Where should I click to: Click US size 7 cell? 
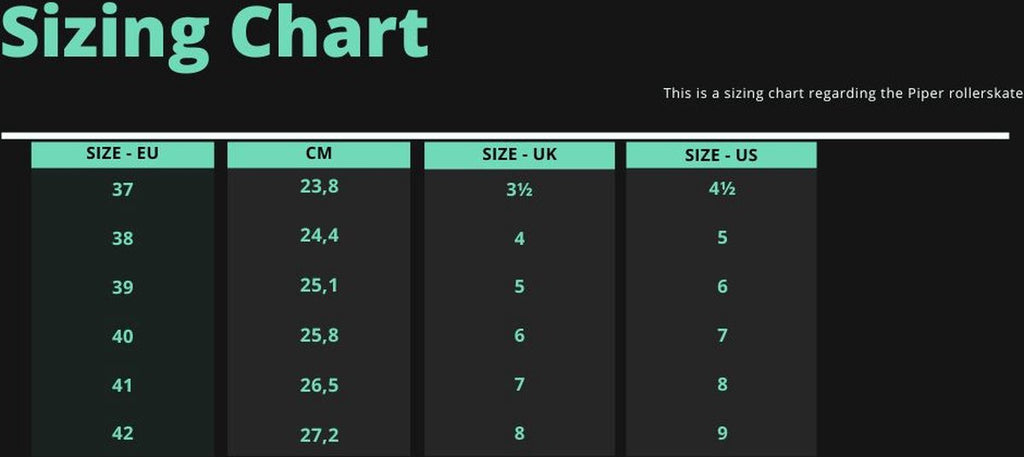click(722, 336)
